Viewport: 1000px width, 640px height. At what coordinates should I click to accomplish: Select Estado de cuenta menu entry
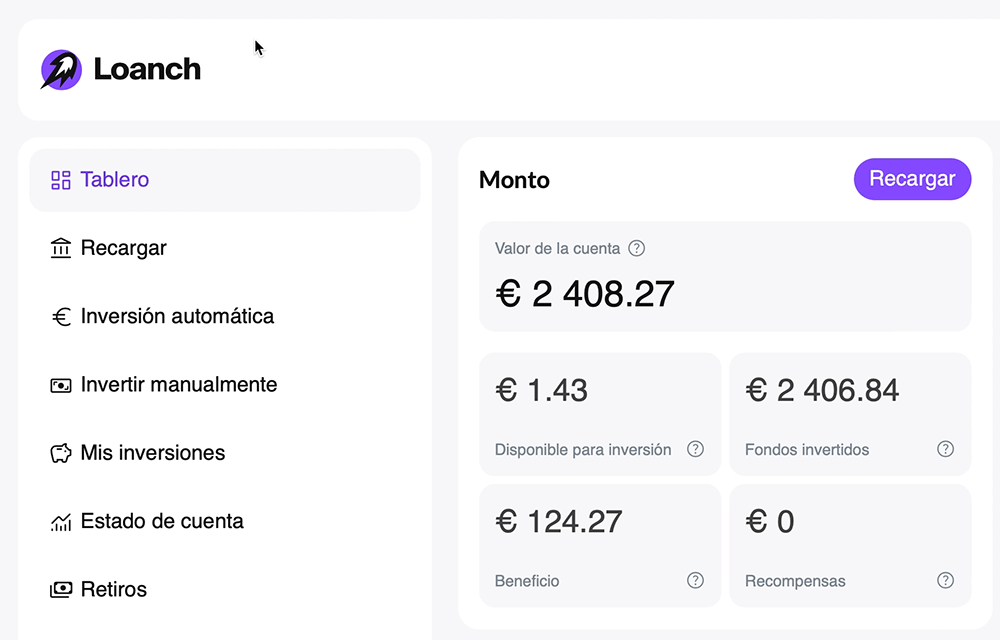(x=162, y=521)
